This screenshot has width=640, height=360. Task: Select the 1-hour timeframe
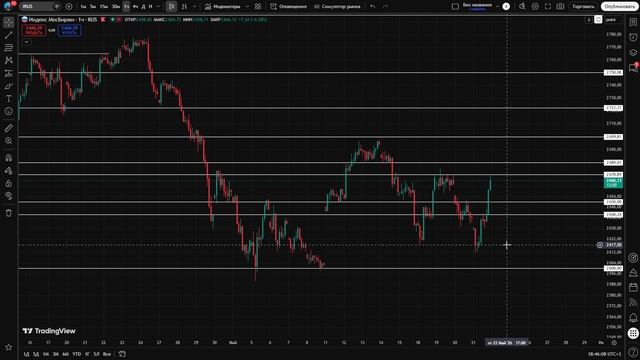pyautogui.click(x=127, y=7)
